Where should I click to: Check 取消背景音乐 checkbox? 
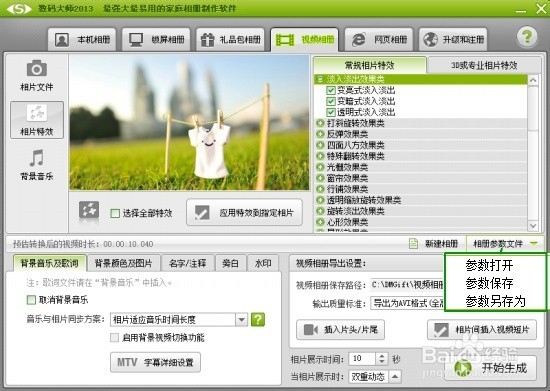coord(31,300)
